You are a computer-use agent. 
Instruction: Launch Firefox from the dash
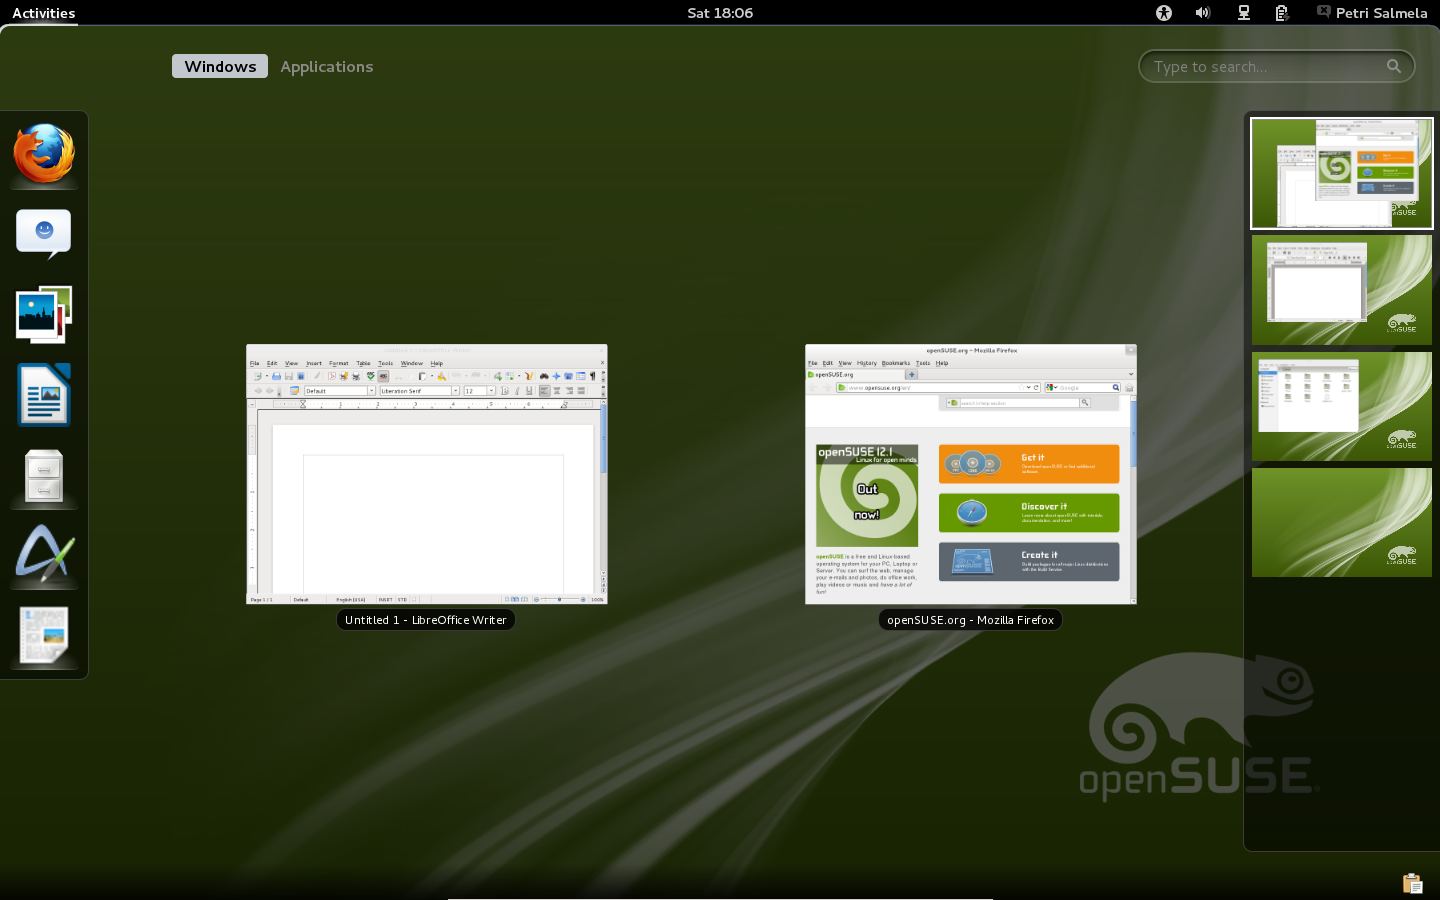click(x=44, y=154)
